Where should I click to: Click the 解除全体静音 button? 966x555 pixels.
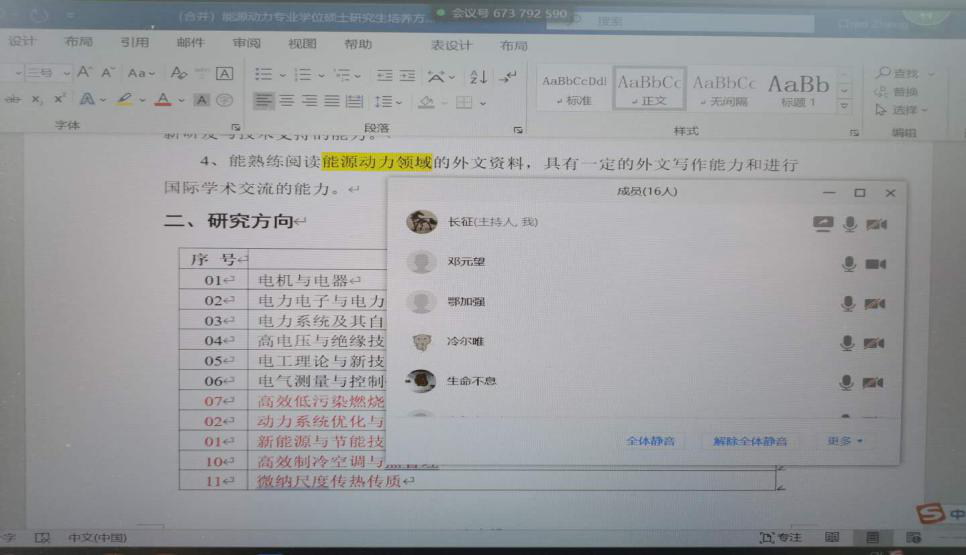point(750,440)
